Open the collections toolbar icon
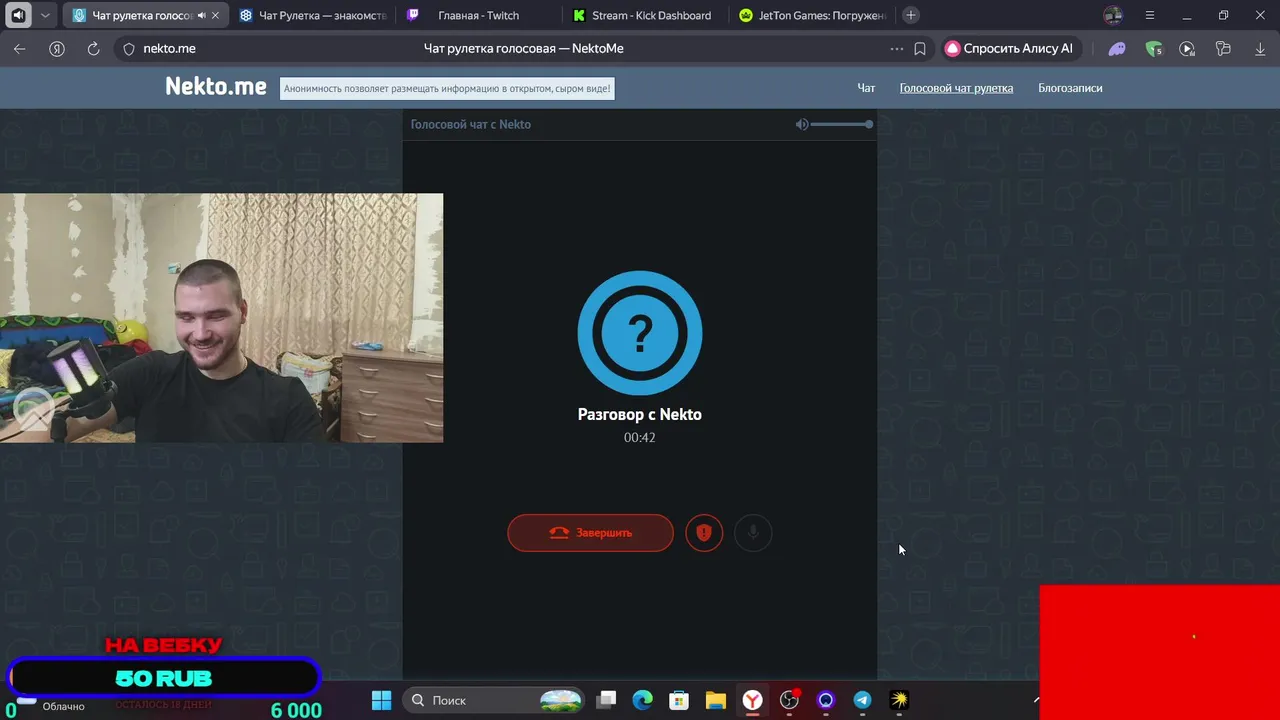Viewport: 1280px width, 720px height. (x=1222, y=48)
